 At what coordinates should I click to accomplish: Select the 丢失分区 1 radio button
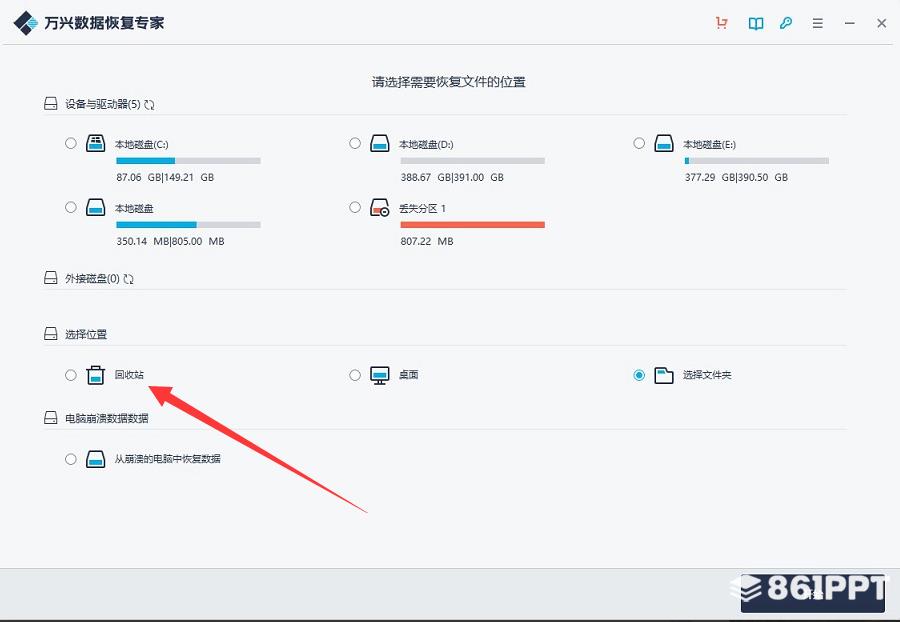point(355,207)
